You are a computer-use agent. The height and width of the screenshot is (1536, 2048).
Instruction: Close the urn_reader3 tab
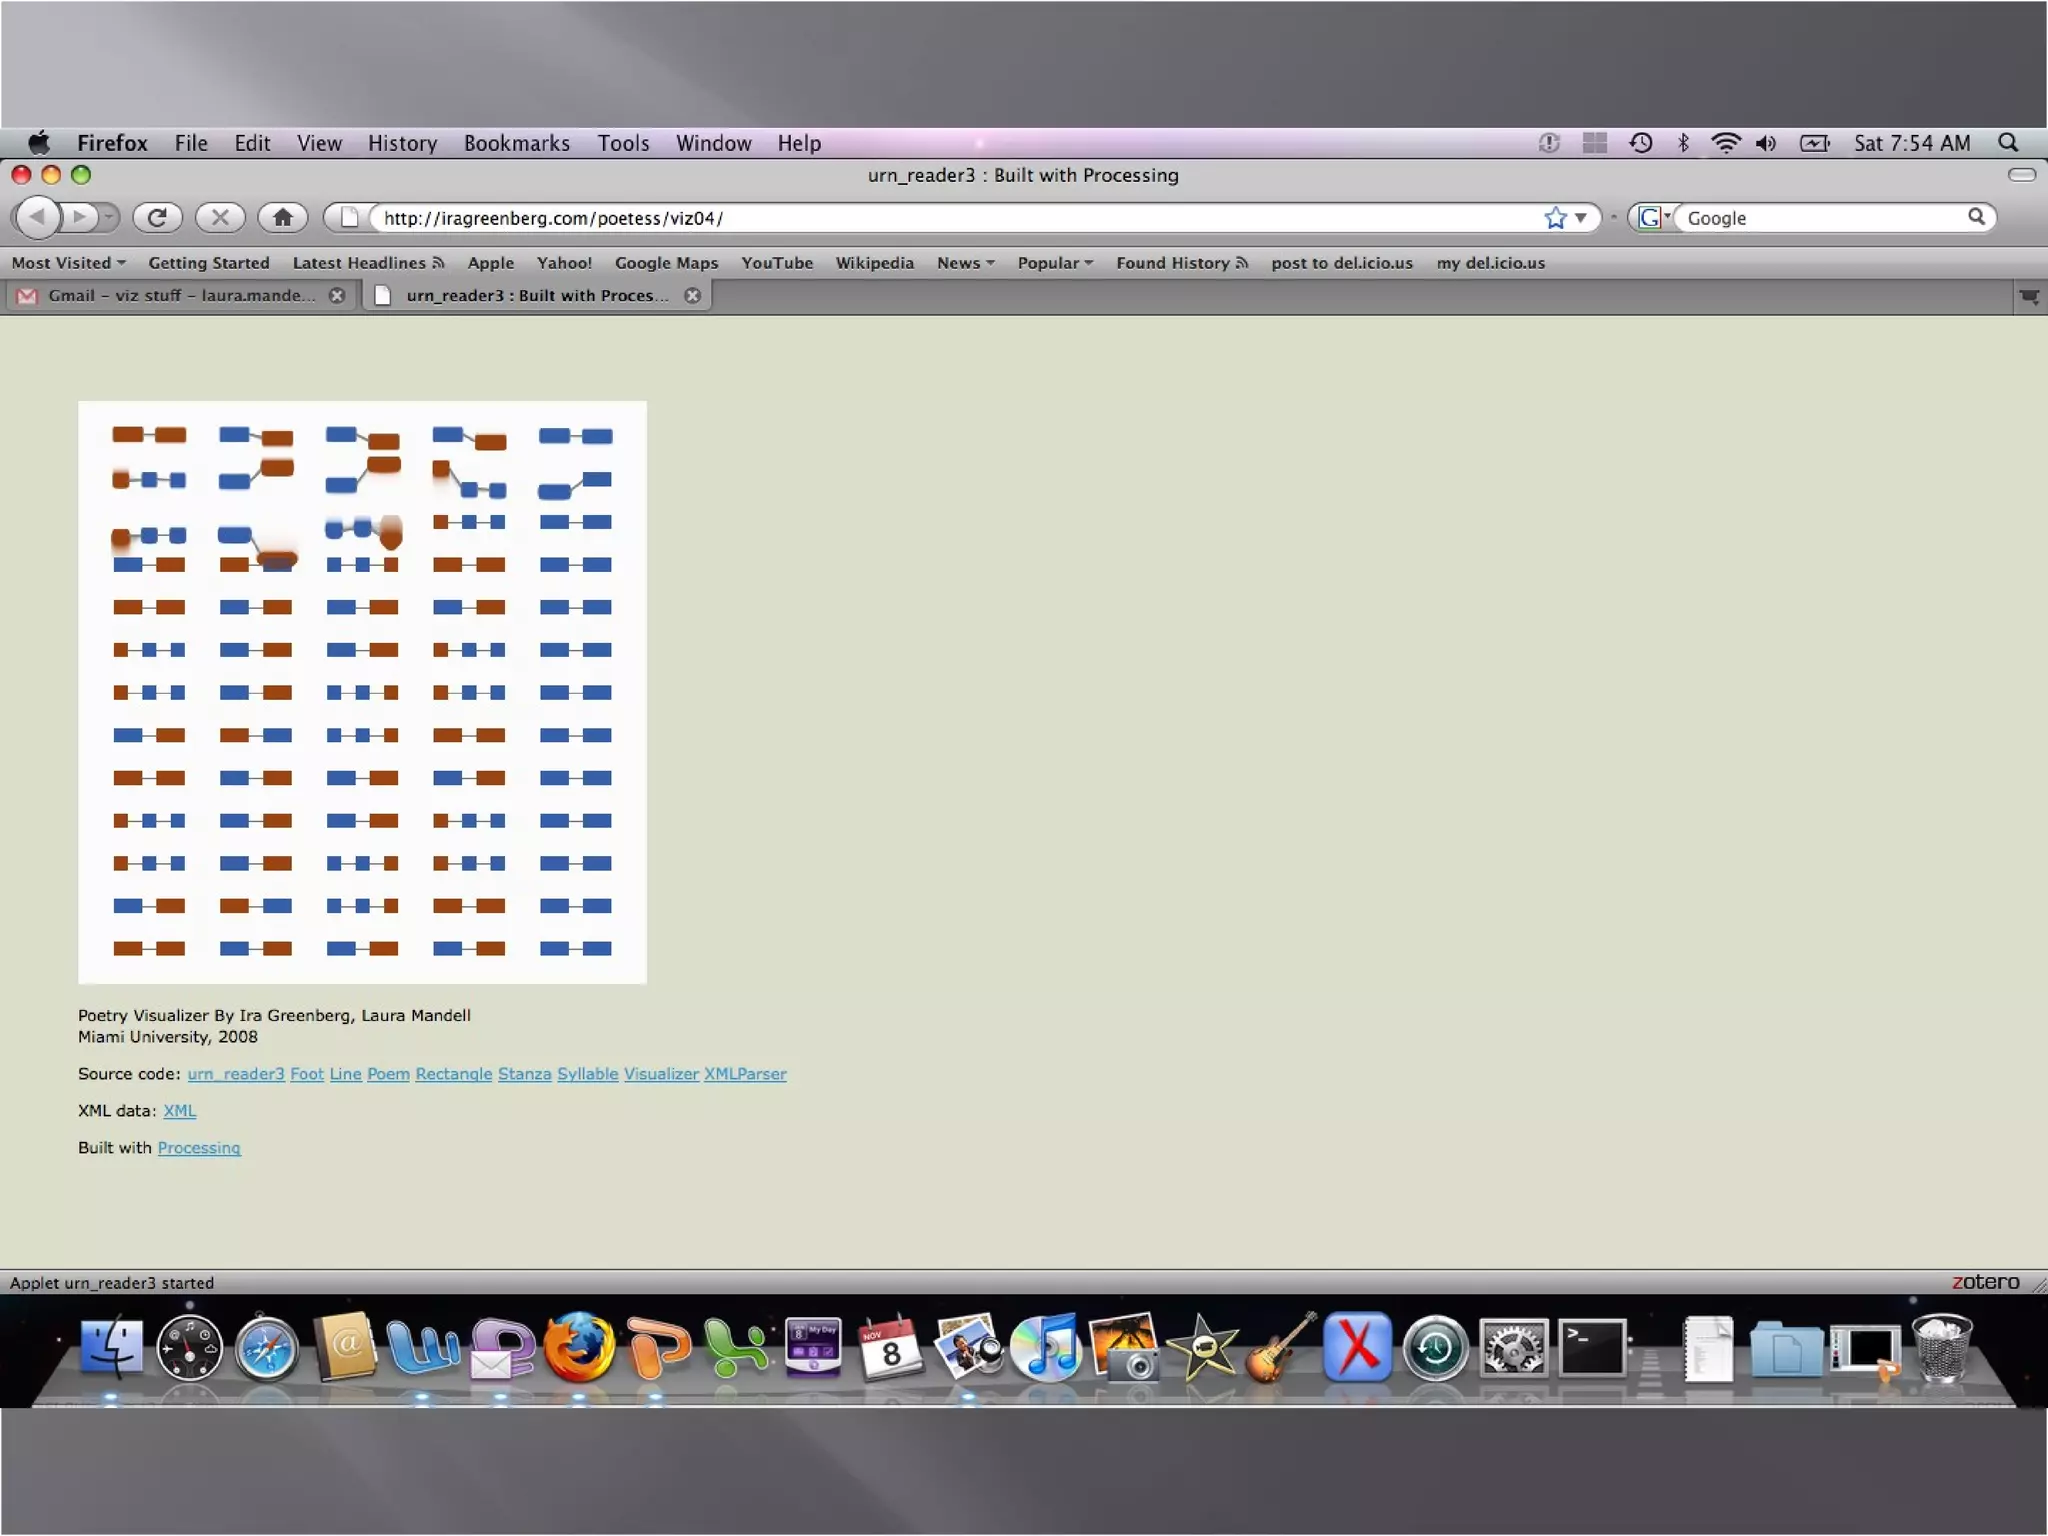(692, 296)
